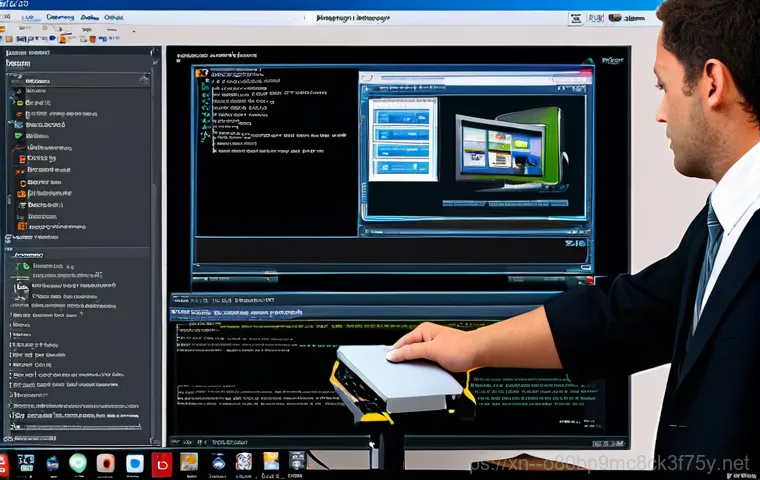The width and height of the screenshot is (760, 480).
Task: Click the top-left icon of the code panel
Action: click(x=202, y=73)
